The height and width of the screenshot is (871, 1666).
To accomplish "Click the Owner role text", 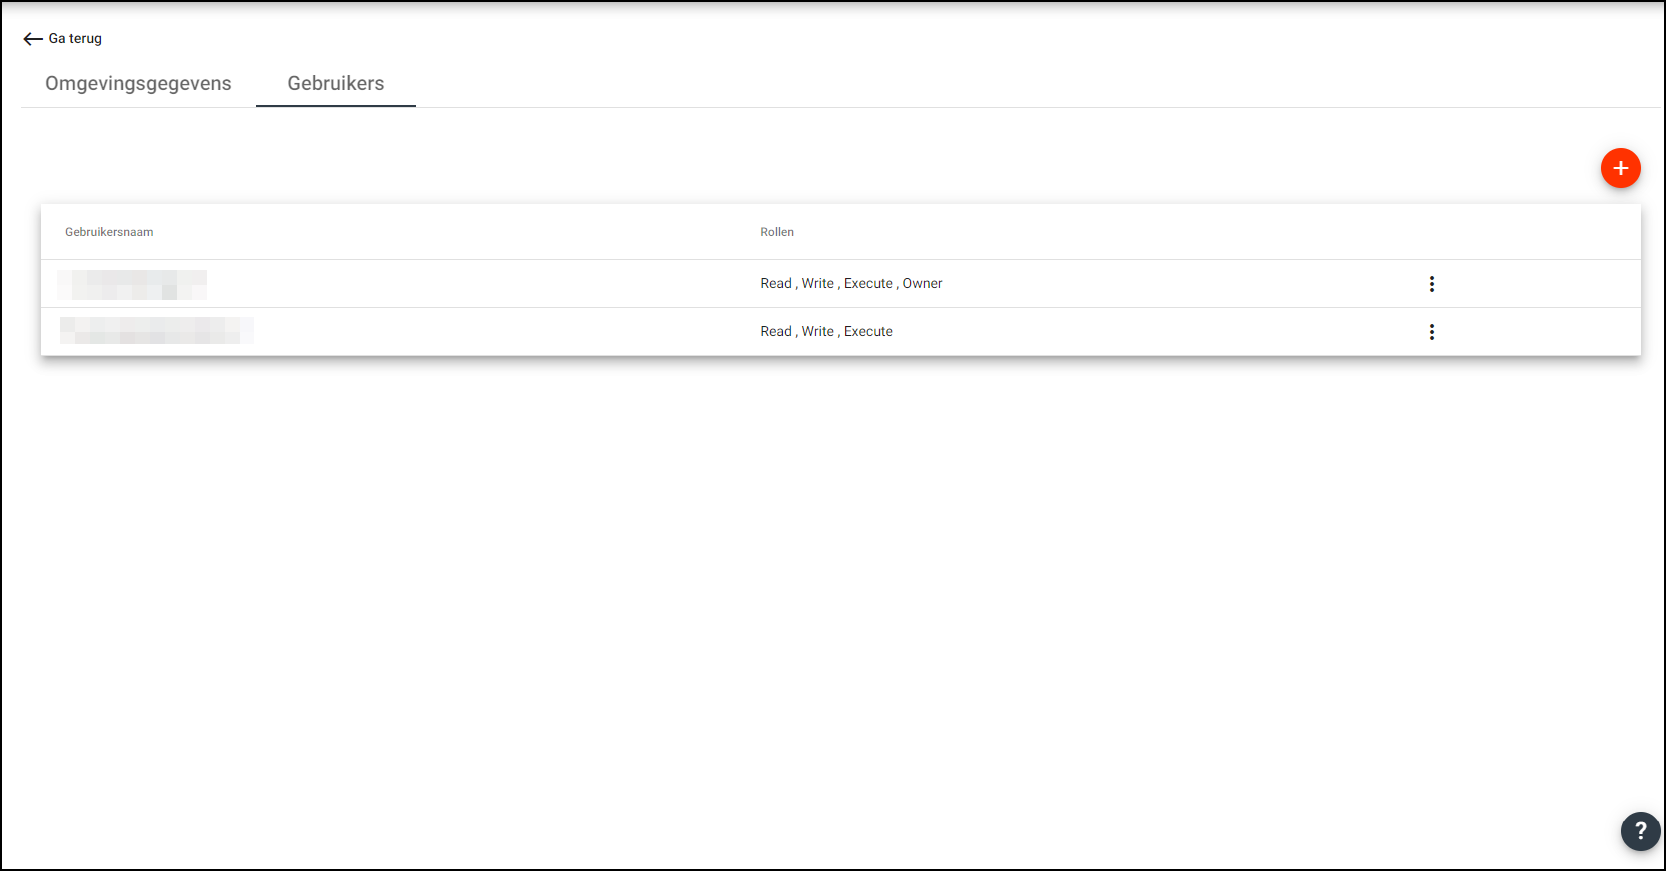I will coord(922,284).
